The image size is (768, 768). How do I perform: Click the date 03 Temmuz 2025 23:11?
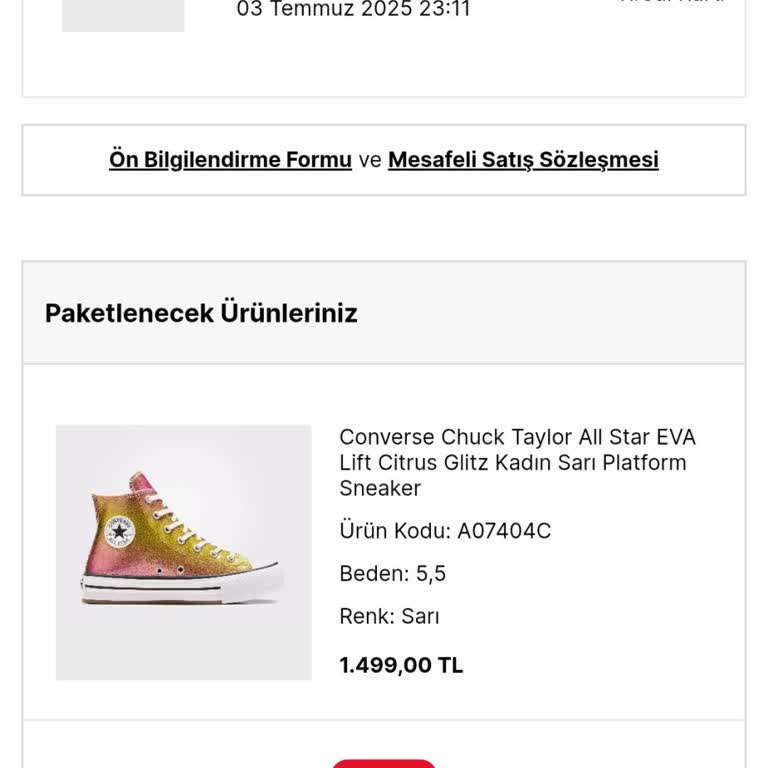coord(353,10)
